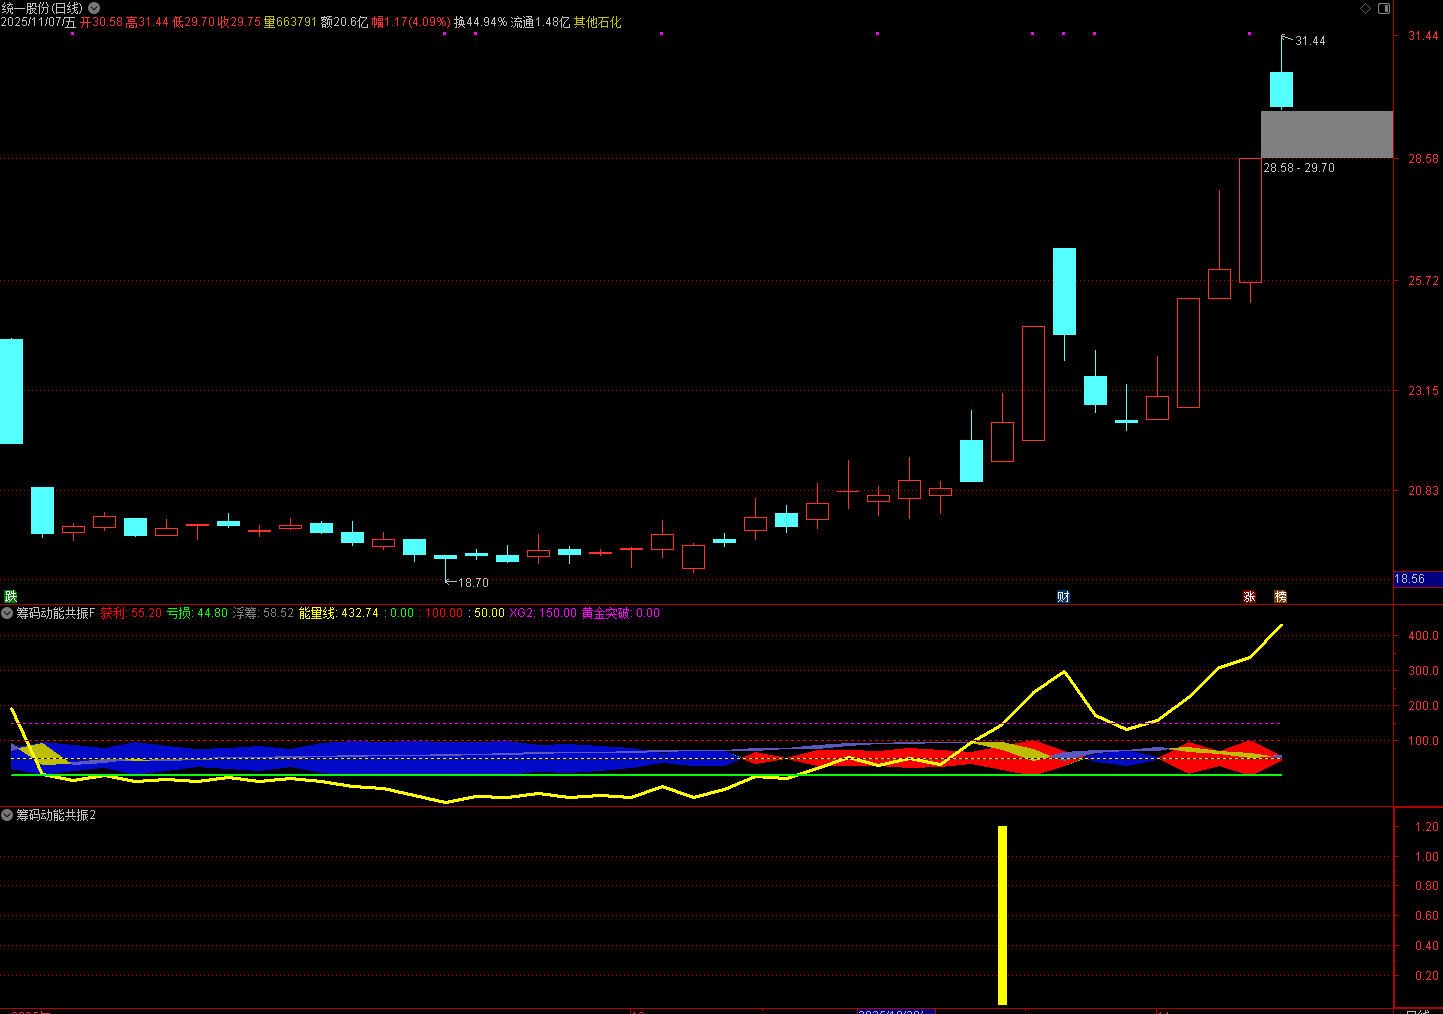The image size is (1443, 1014).
Task: Click the window layout icon at top right
Action: [1384, 8]
